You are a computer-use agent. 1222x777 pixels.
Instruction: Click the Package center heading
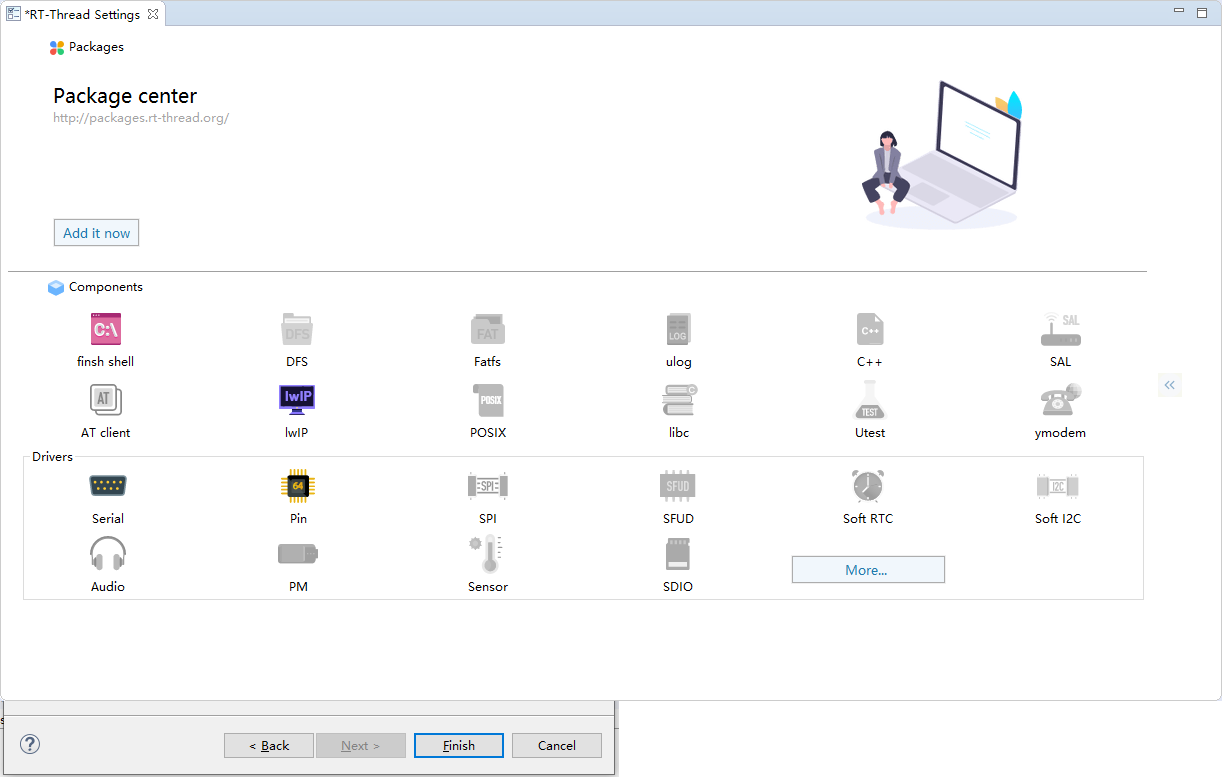tap(125, 96)
